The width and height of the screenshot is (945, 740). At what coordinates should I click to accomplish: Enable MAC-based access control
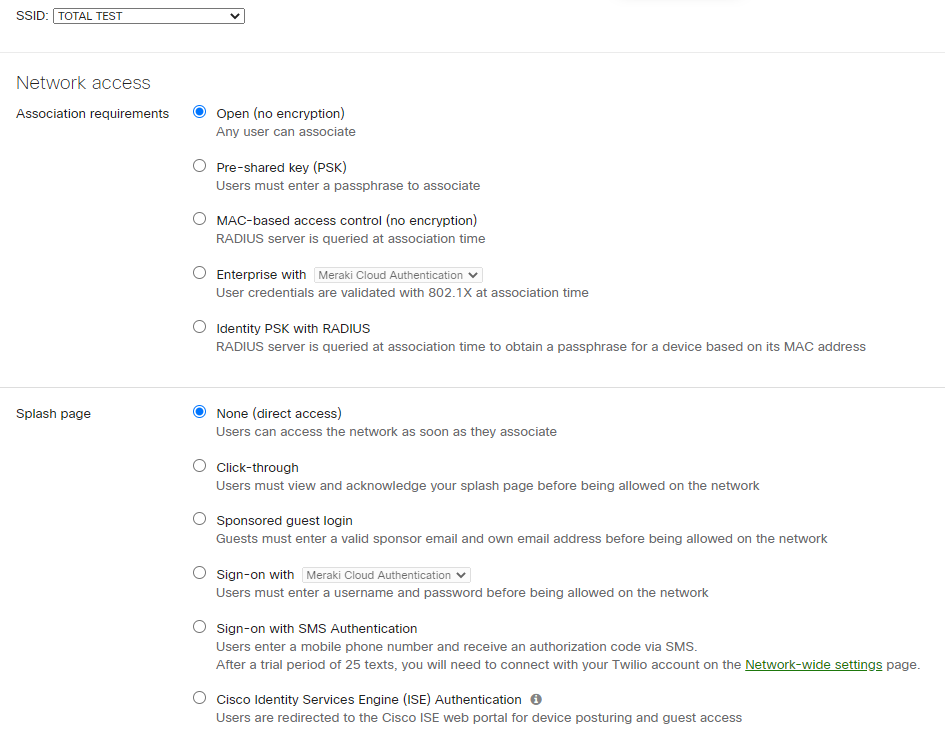point(199,218)
